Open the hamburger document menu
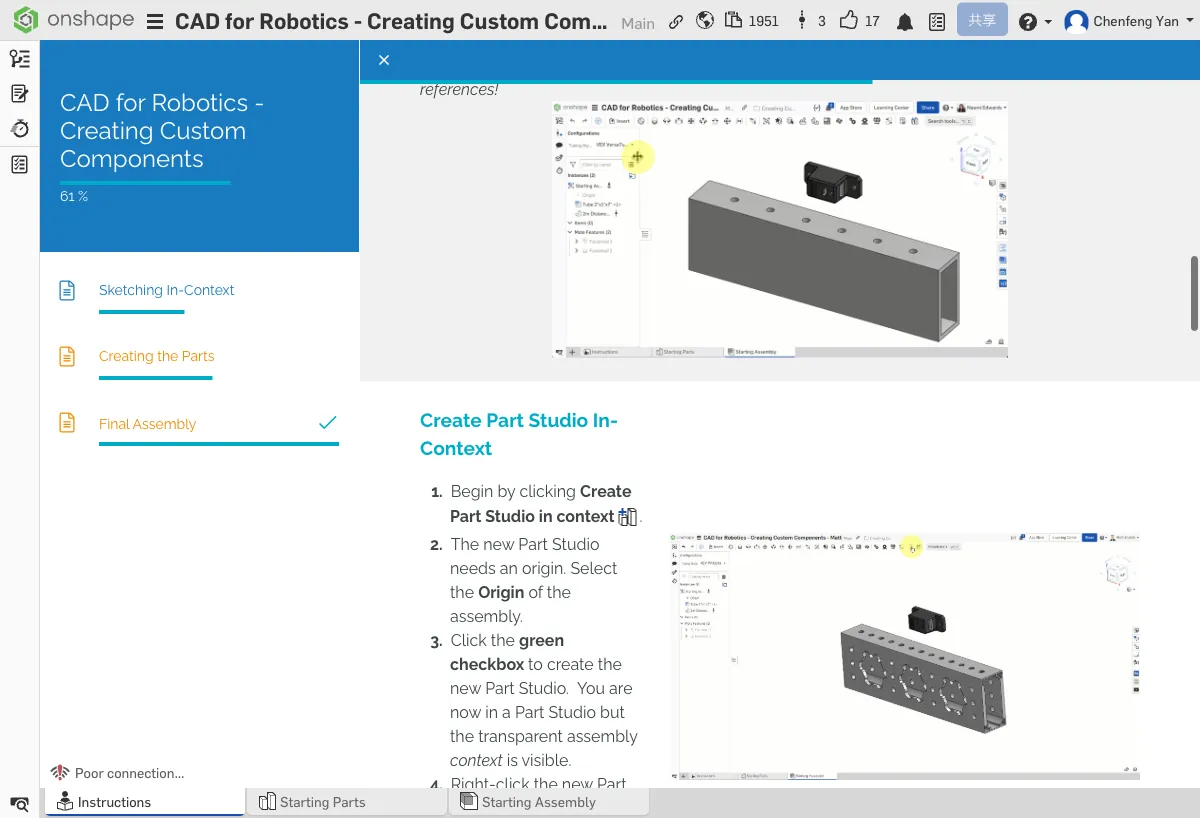Screen dimensions: 1200x818 coord(155,22)
